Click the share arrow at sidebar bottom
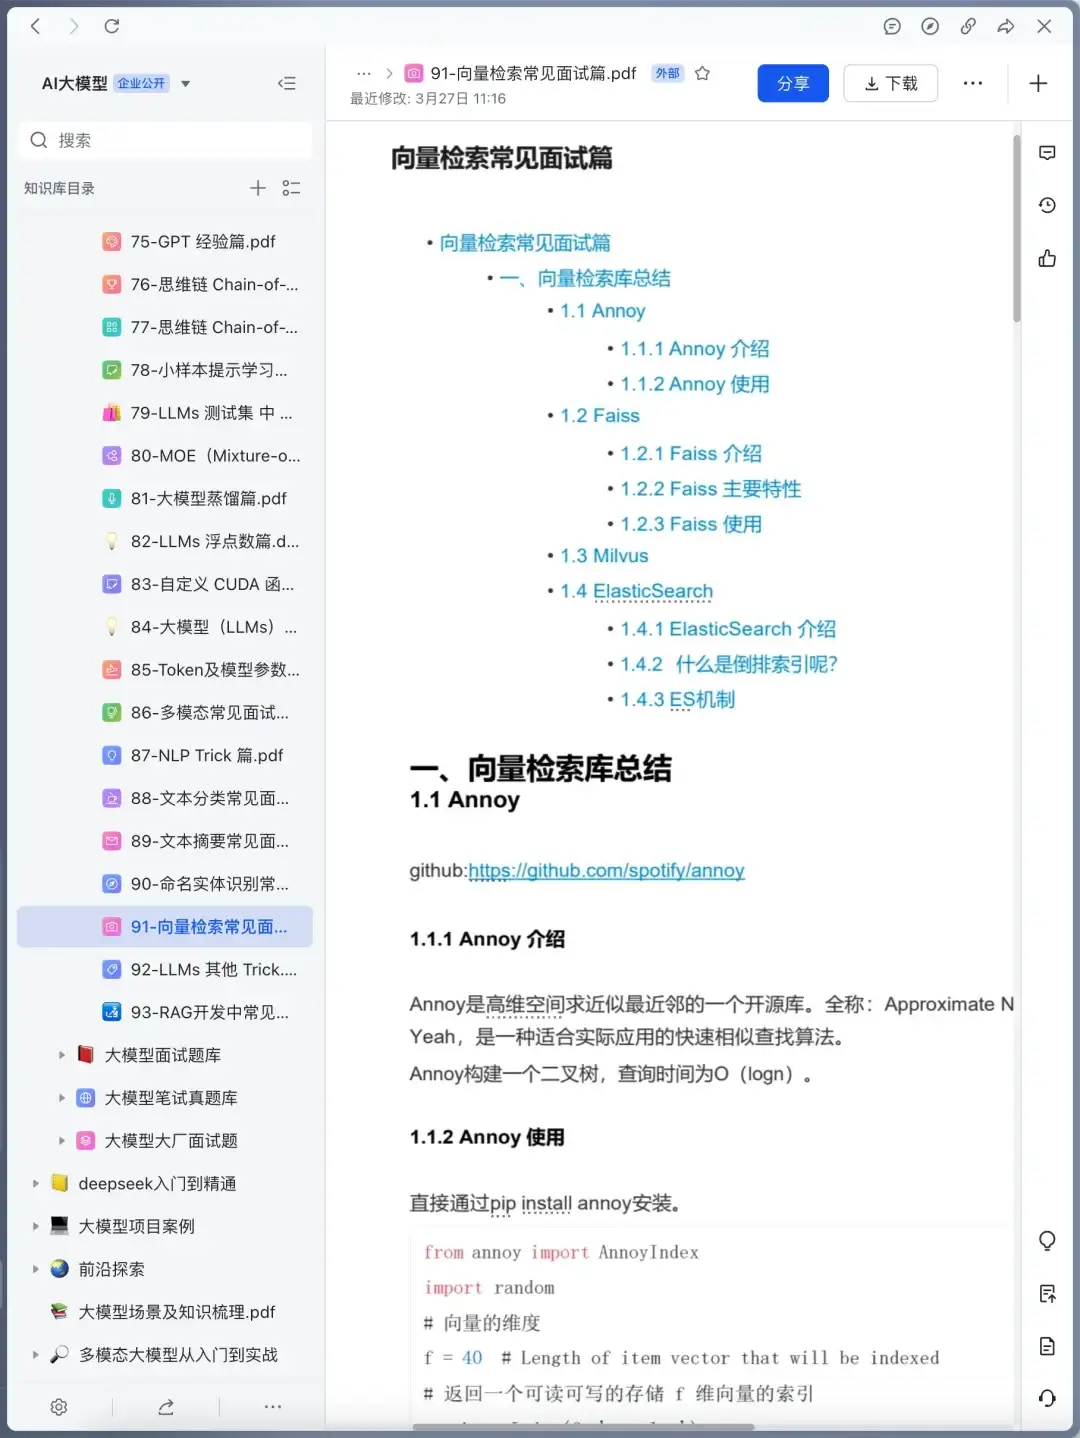 tap(165, 1406)
